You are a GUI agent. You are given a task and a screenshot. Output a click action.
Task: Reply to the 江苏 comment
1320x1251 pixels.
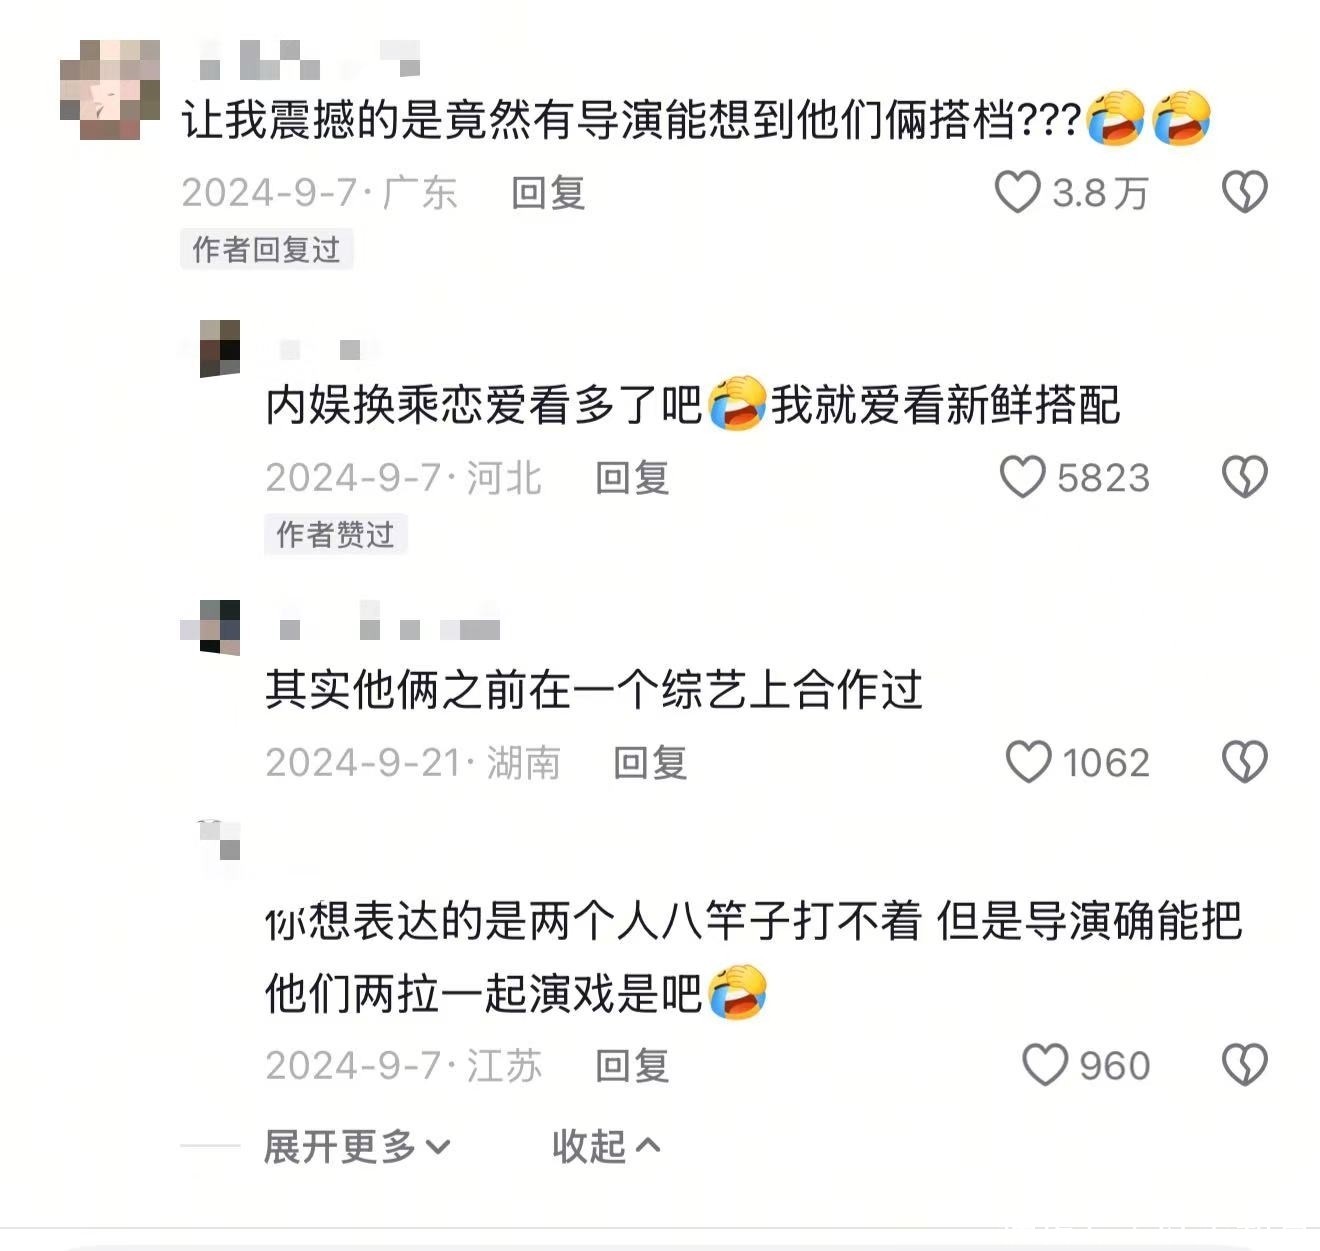[632, 1065]
